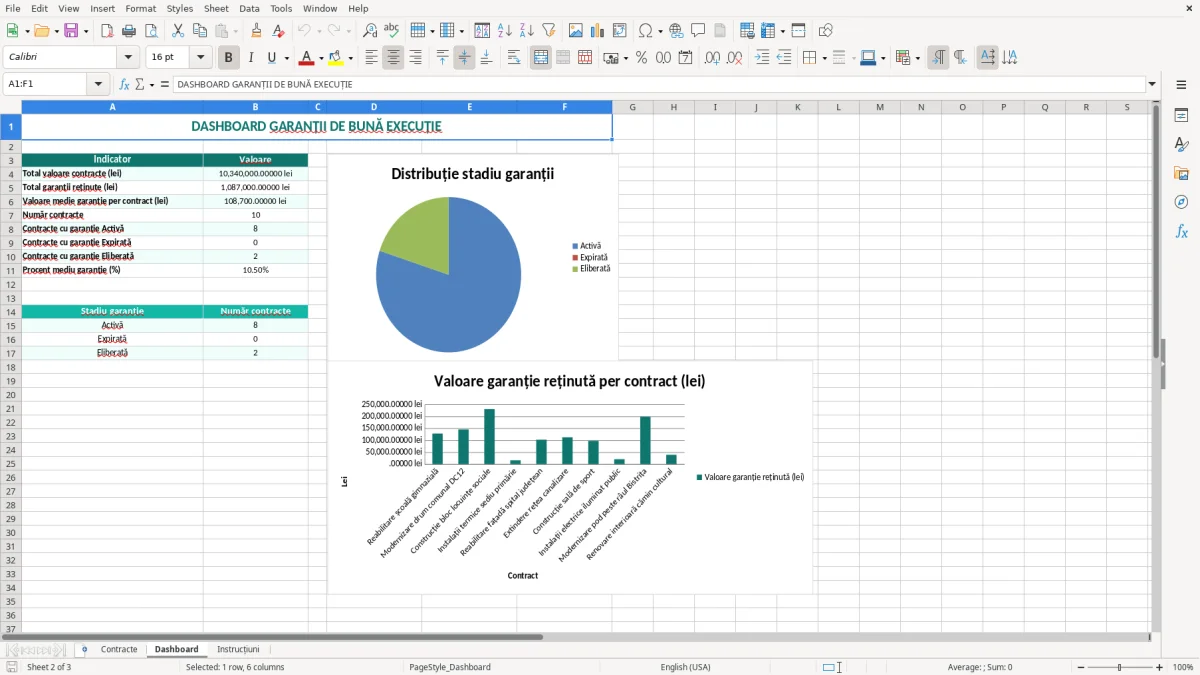
Task: Open the Open-file dropdown arrow
Action: click(x=54, y=31)
